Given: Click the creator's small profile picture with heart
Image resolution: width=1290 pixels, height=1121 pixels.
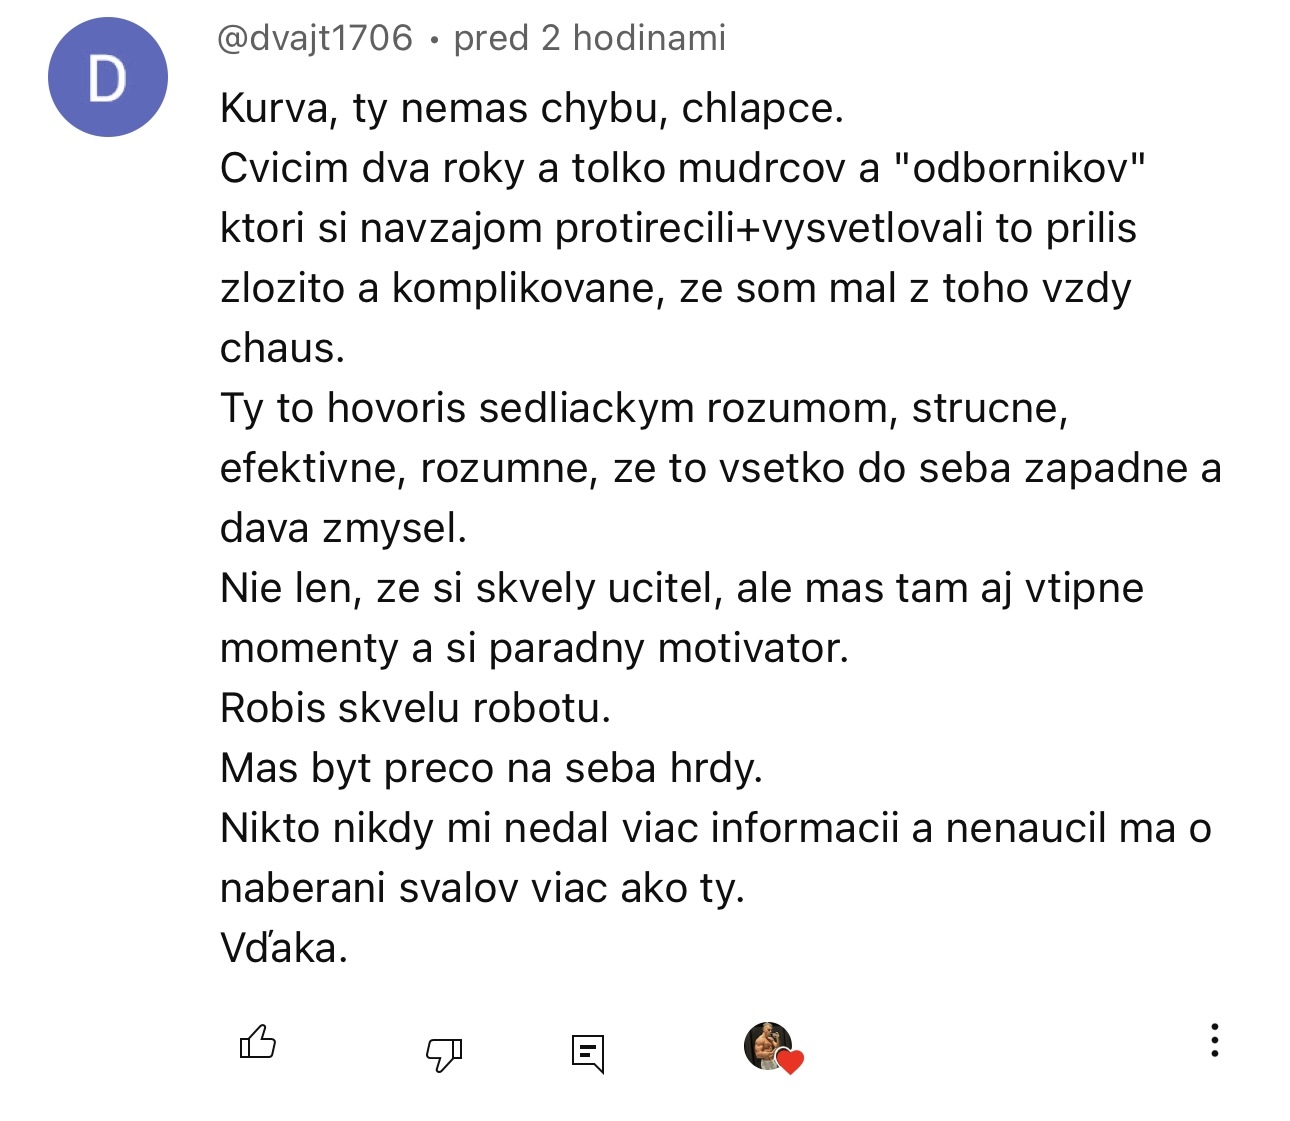Looking at the screenshot, I should 768,1046.
